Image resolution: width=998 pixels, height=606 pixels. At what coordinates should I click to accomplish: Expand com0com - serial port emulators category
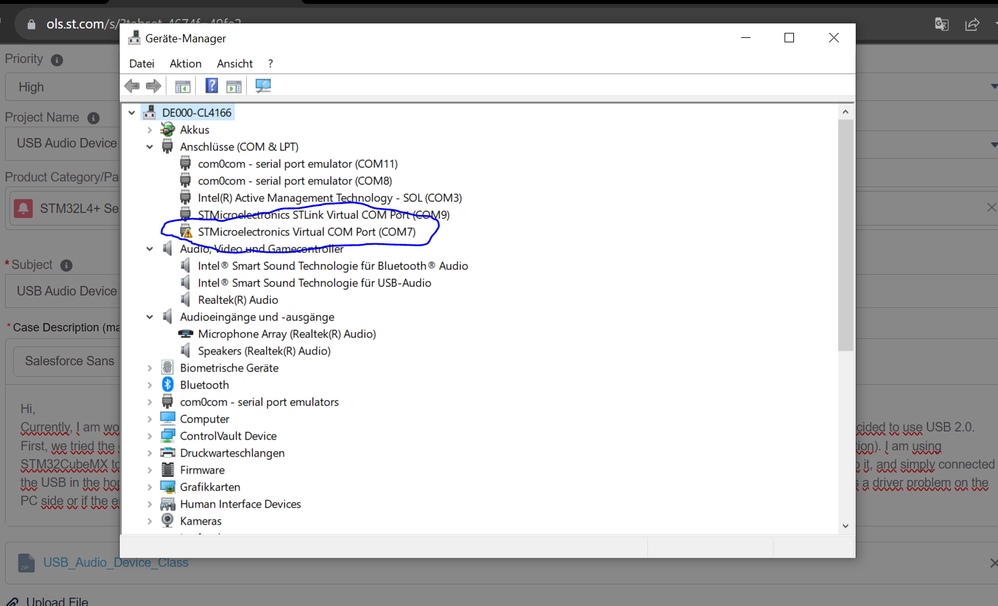150,402
